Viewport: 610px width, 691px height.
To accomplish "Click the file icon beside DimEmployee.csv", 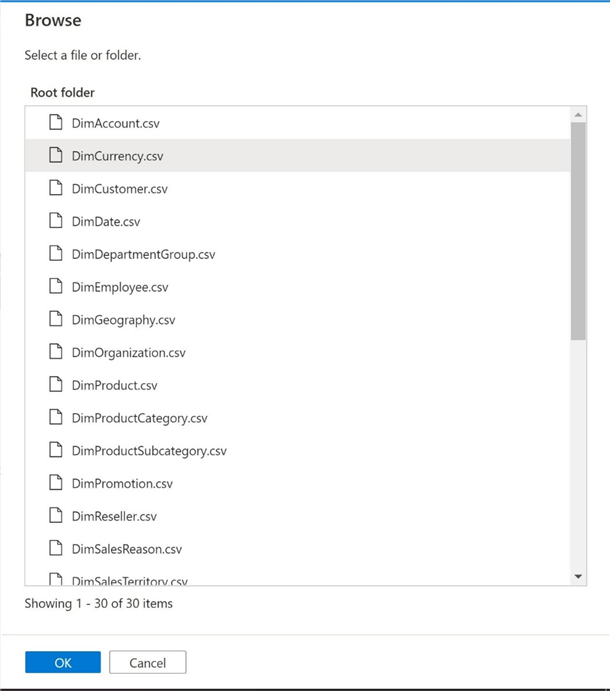I will click(x=56, y=287).
